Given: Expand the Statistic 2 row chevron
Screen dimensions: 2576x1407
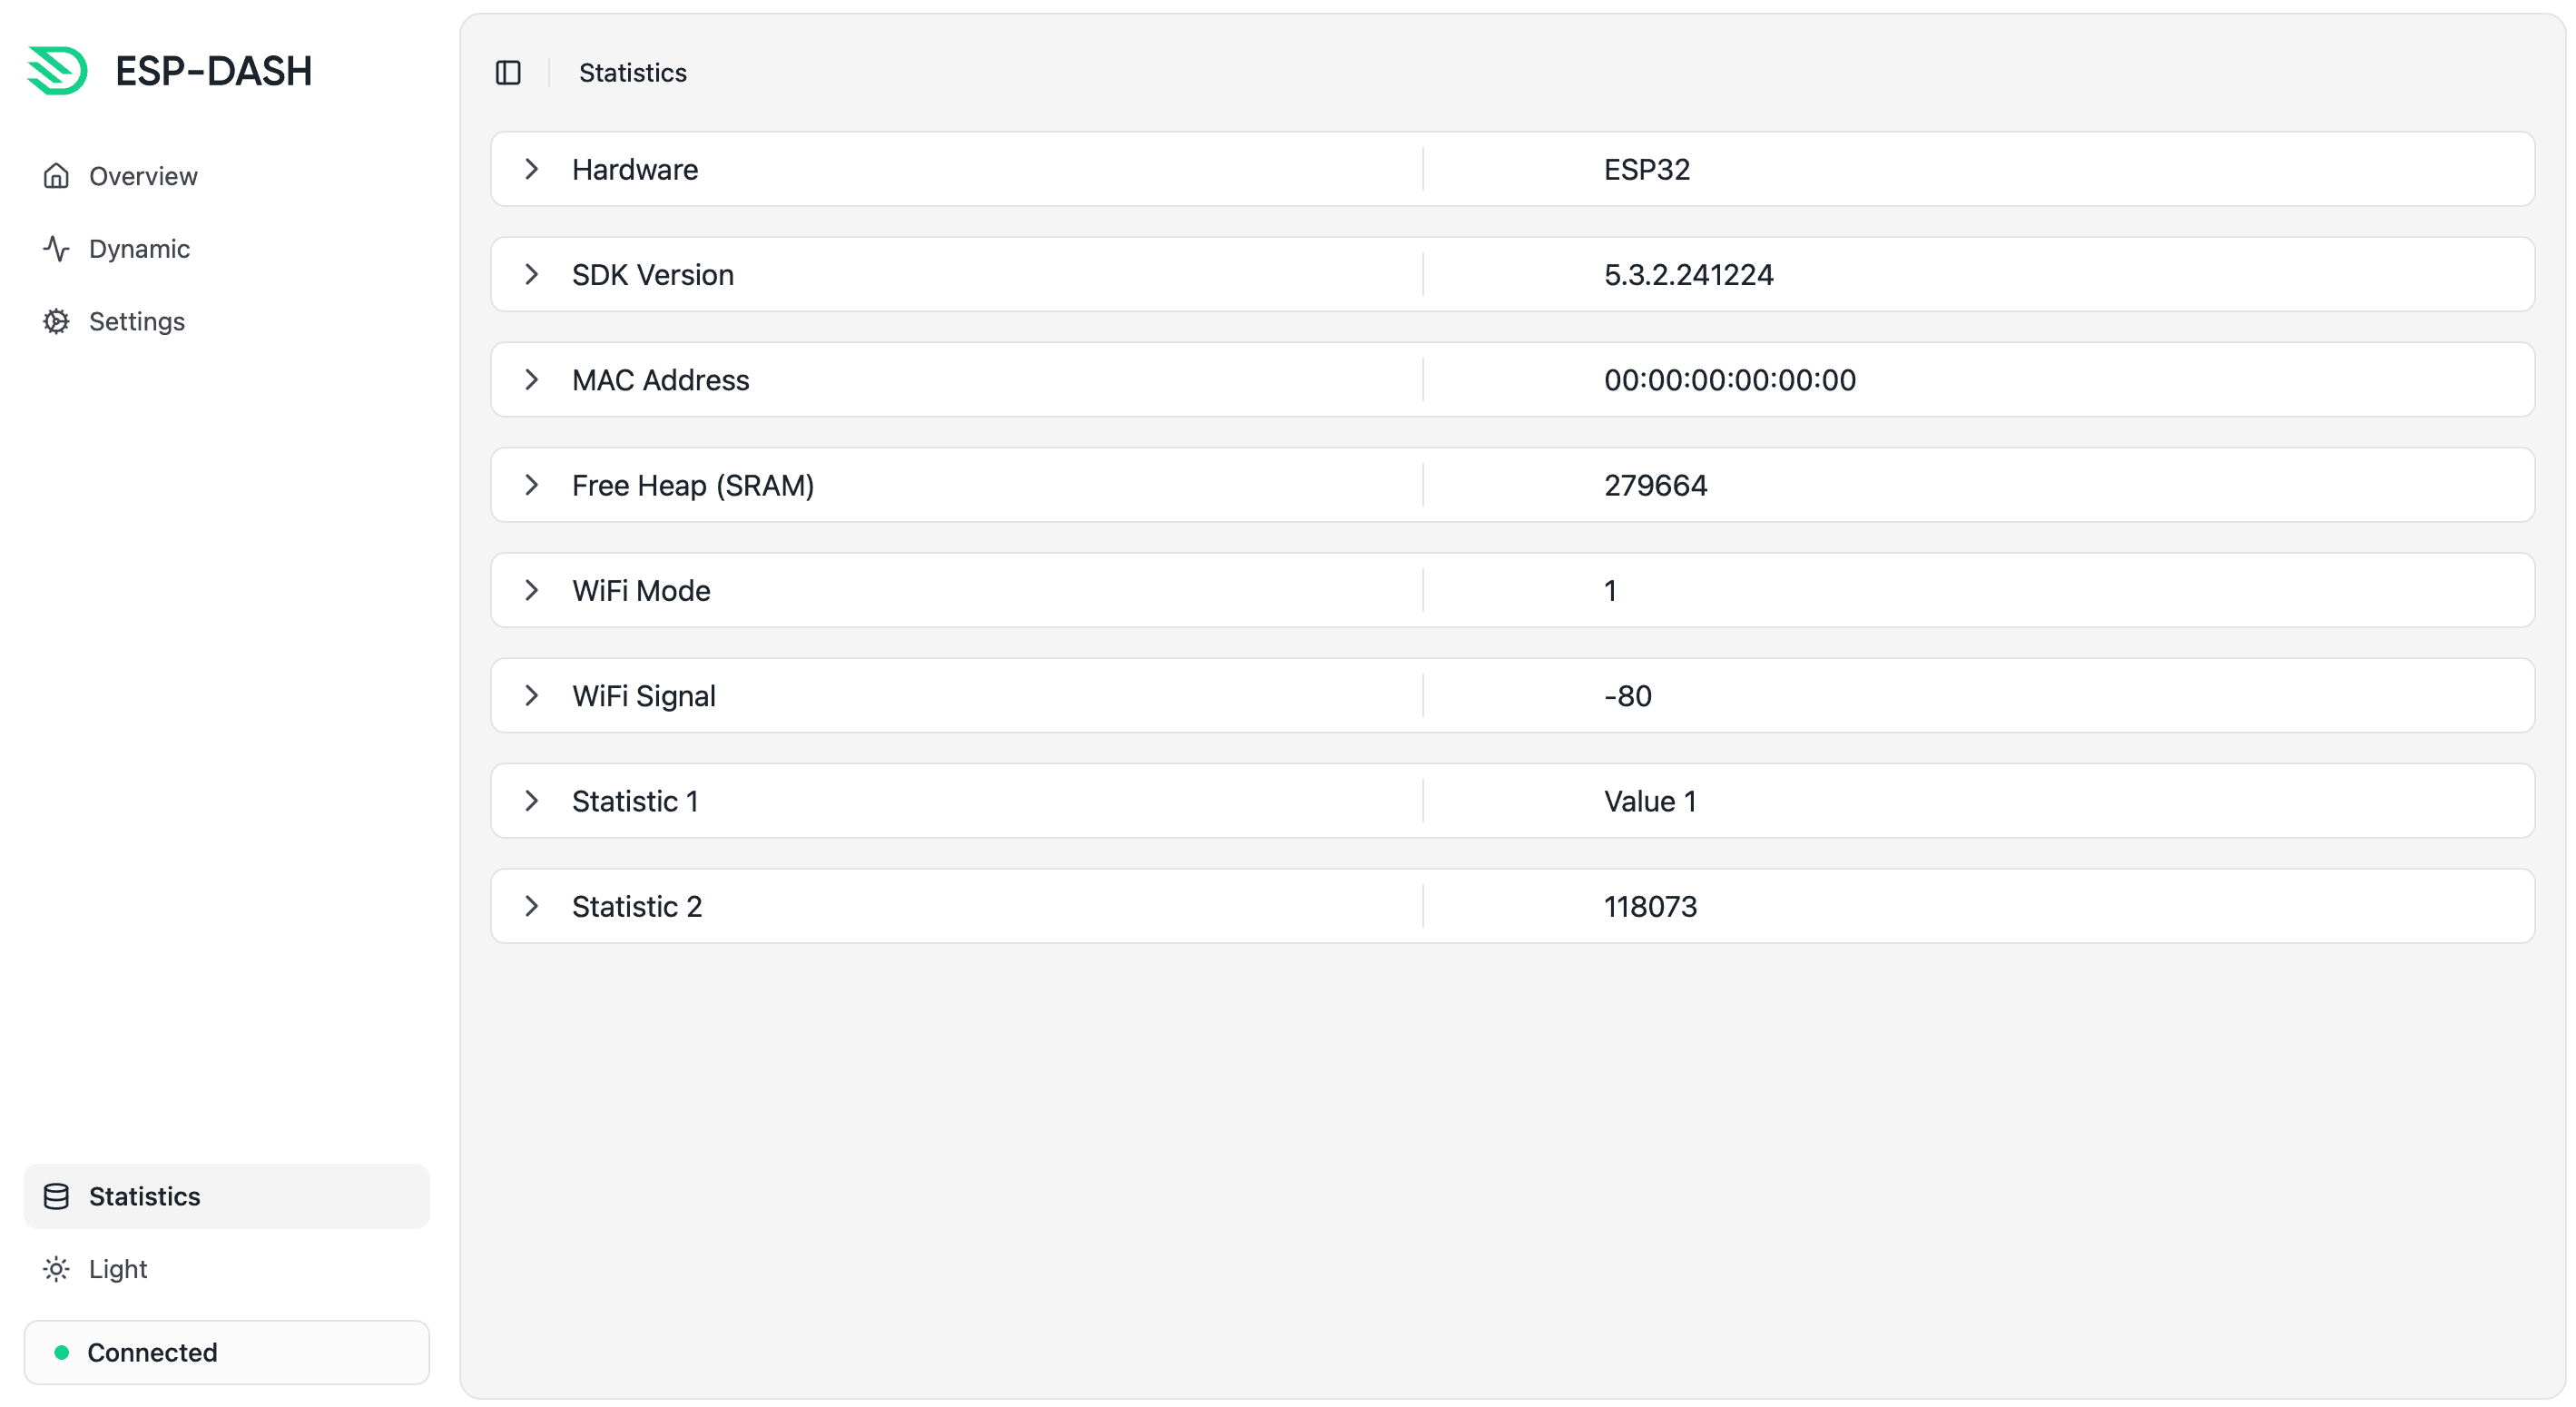Looking at the screenshot, I should (532, 906).
